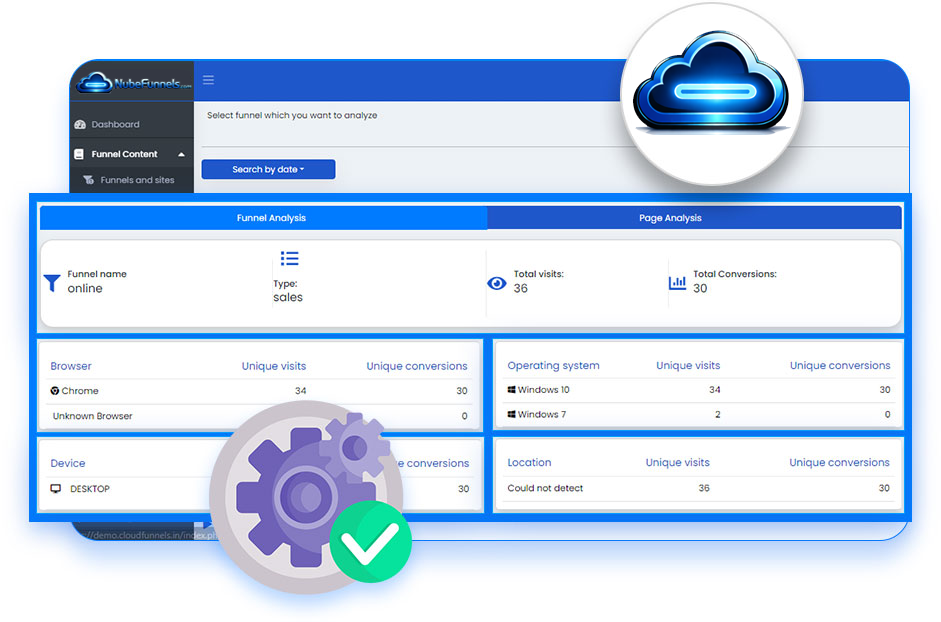The image size is (941, 622).
Task: Click the Device column header
Action: pyautogui.click(x=68, y=463)
